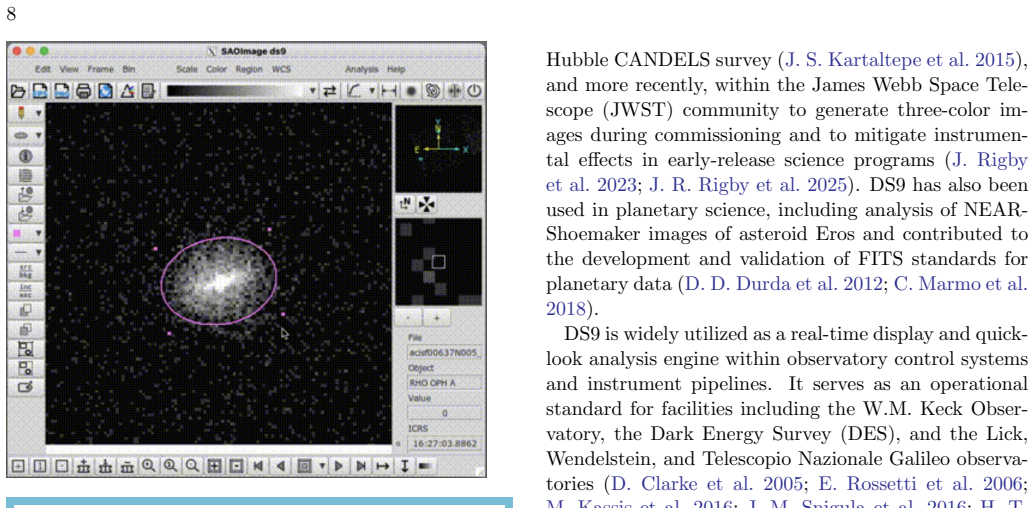Click the horizontal scrollbar below the image
Viewport: 1035px width, 508px height.
218,449
